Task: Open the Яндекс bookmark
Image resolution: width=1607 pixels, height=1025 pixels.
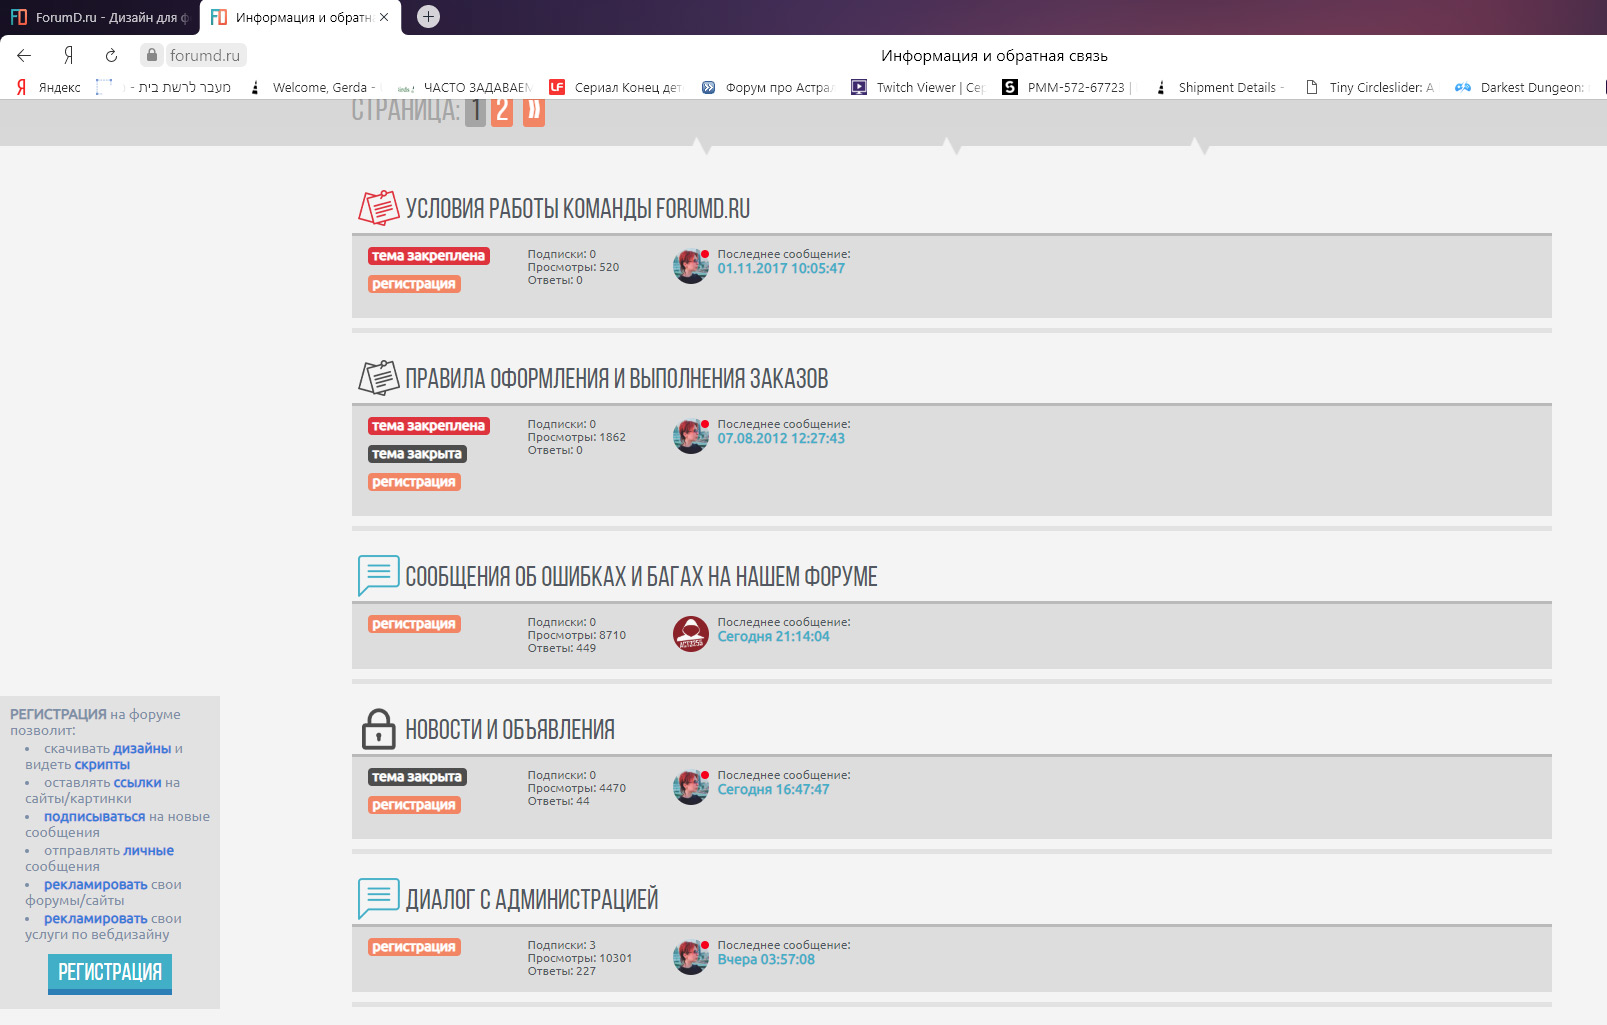Action: tap(49, 88)
